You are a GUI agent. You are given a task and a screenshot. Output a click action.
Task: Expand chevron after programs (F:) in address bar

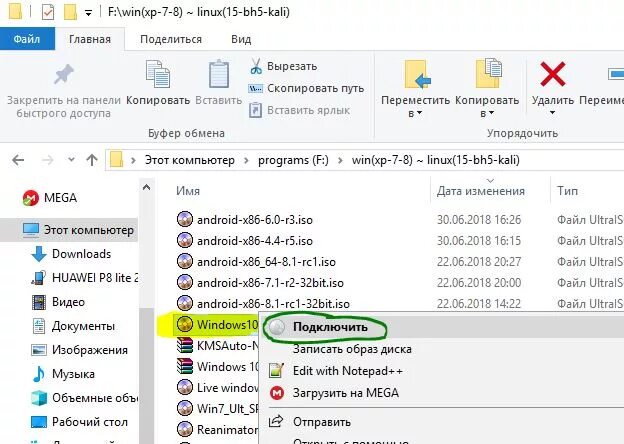point(340,160)
